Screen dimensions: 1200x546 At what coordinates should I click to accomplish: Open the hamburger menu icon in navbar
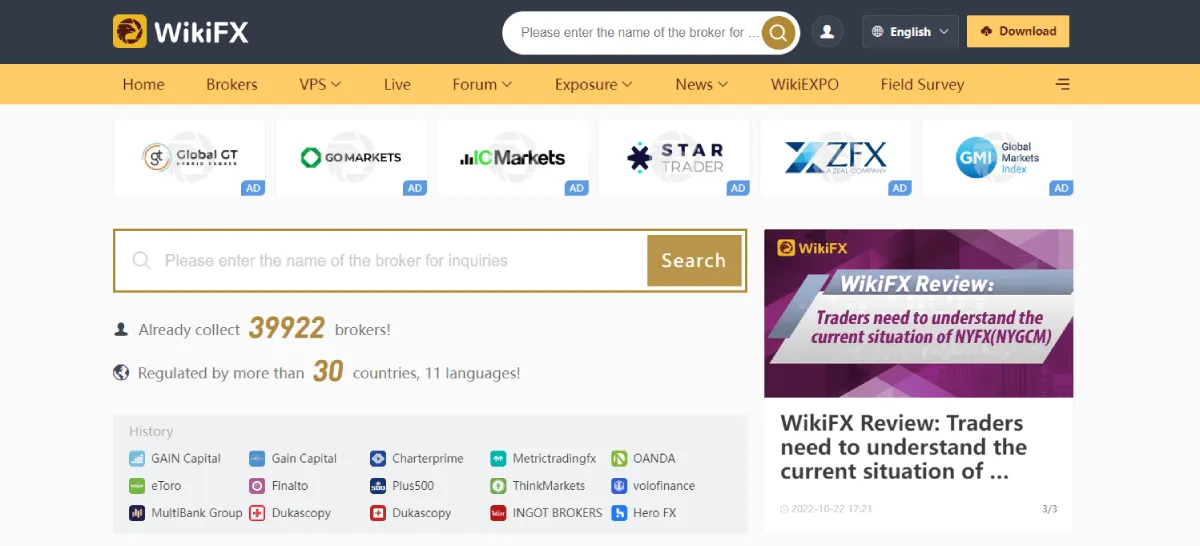1063,85
